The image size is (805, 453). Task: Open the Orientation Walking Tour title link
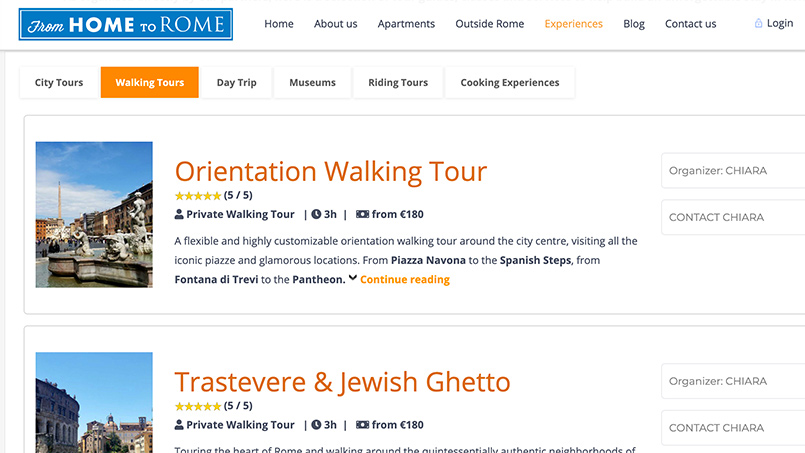tap(331, 171)
